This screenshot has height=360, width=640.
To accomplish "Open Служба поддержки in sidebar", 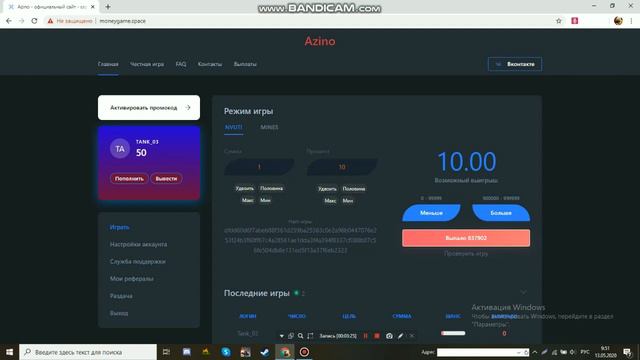I will coord(138,261).
